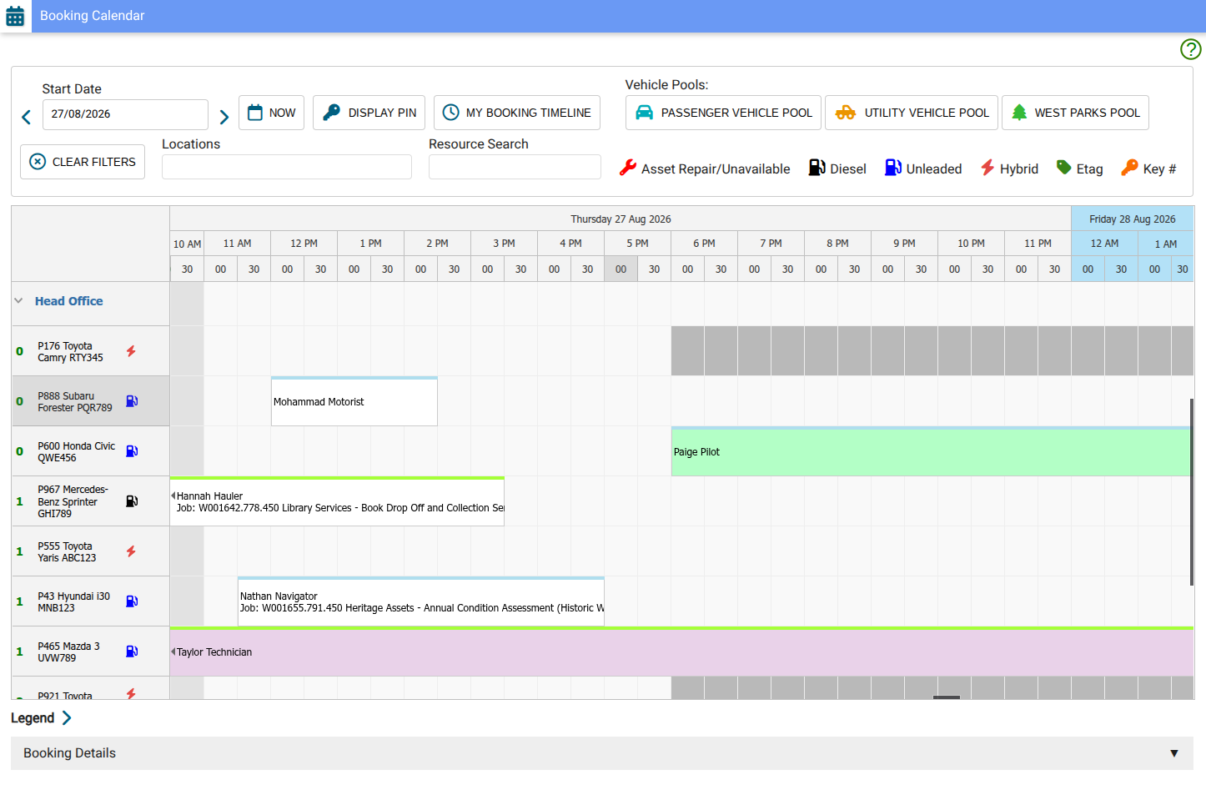Open the green help question mark icon
This screenshot has height=800, width=1206.
coord(1190,49)
